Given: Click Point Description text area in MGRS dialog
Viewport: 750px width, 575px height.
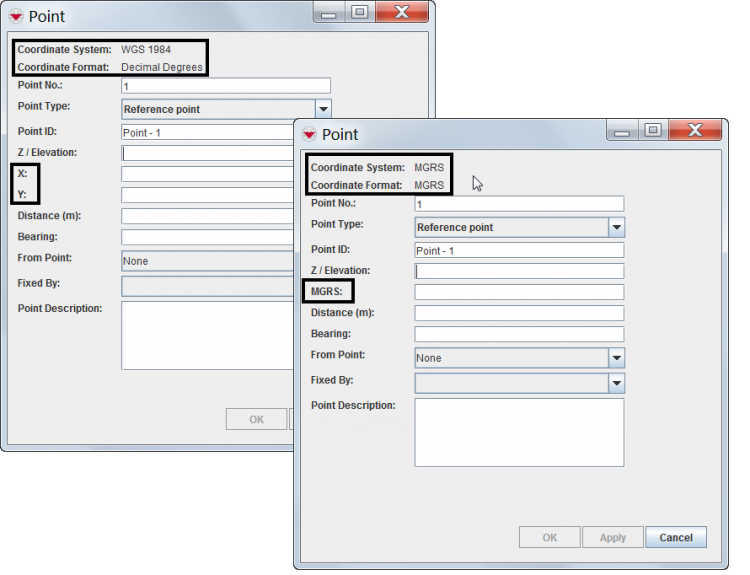Looking at the screenshot, I should tap(519, 432).
